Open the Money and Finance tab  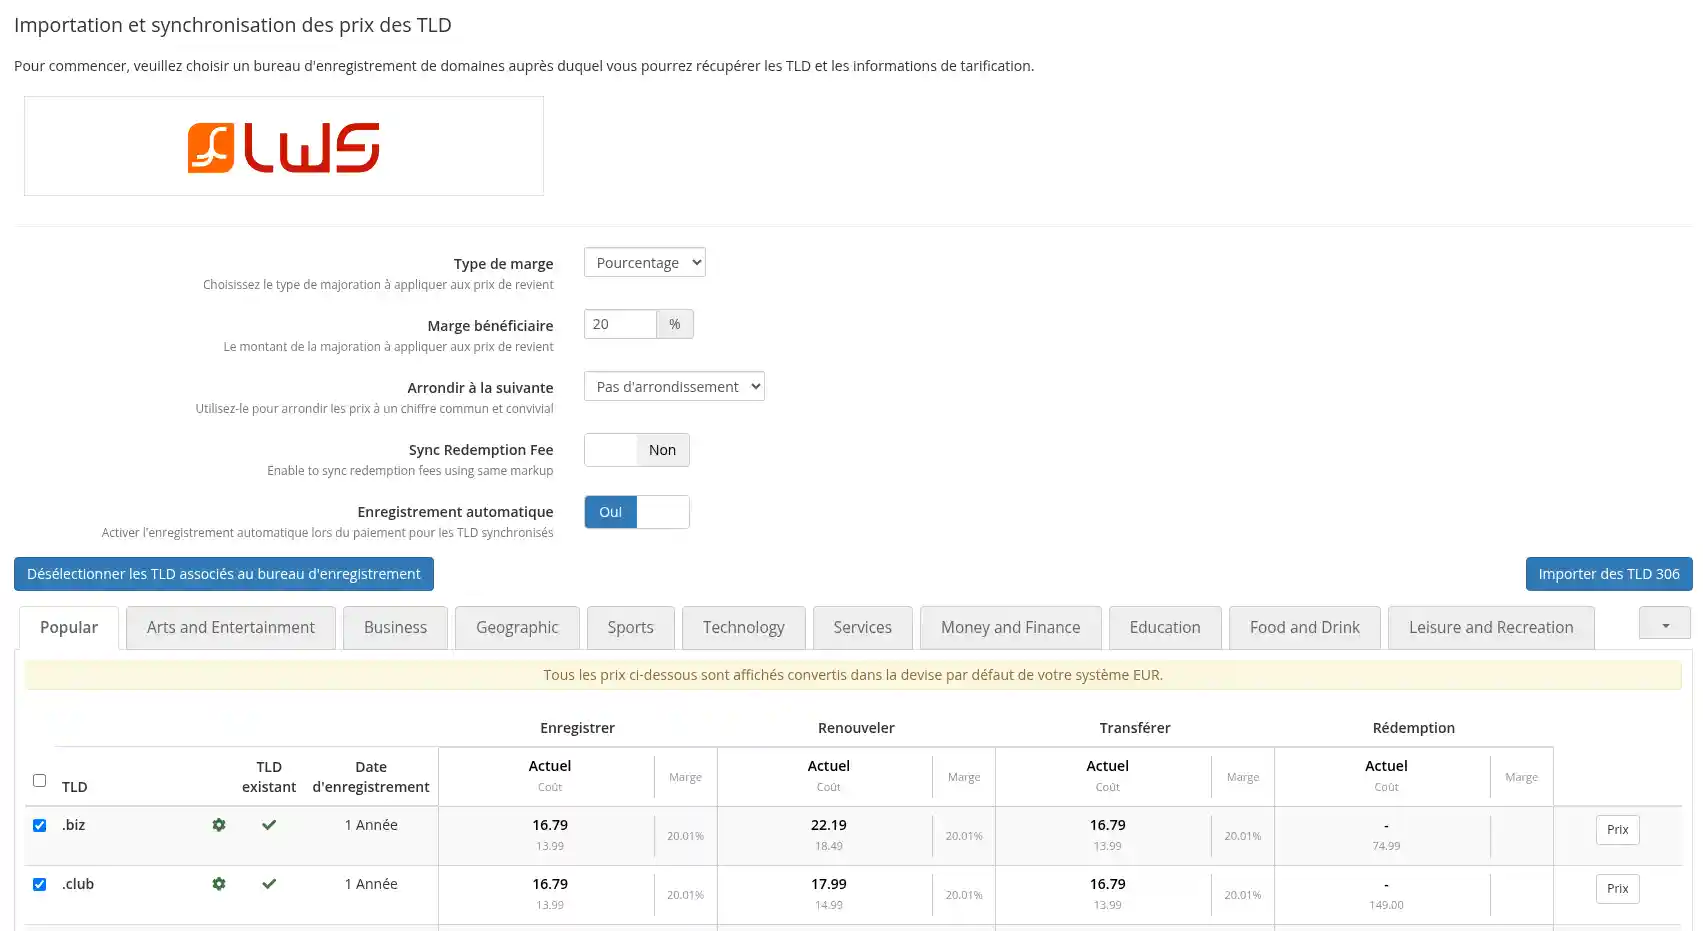(1011, 627)
